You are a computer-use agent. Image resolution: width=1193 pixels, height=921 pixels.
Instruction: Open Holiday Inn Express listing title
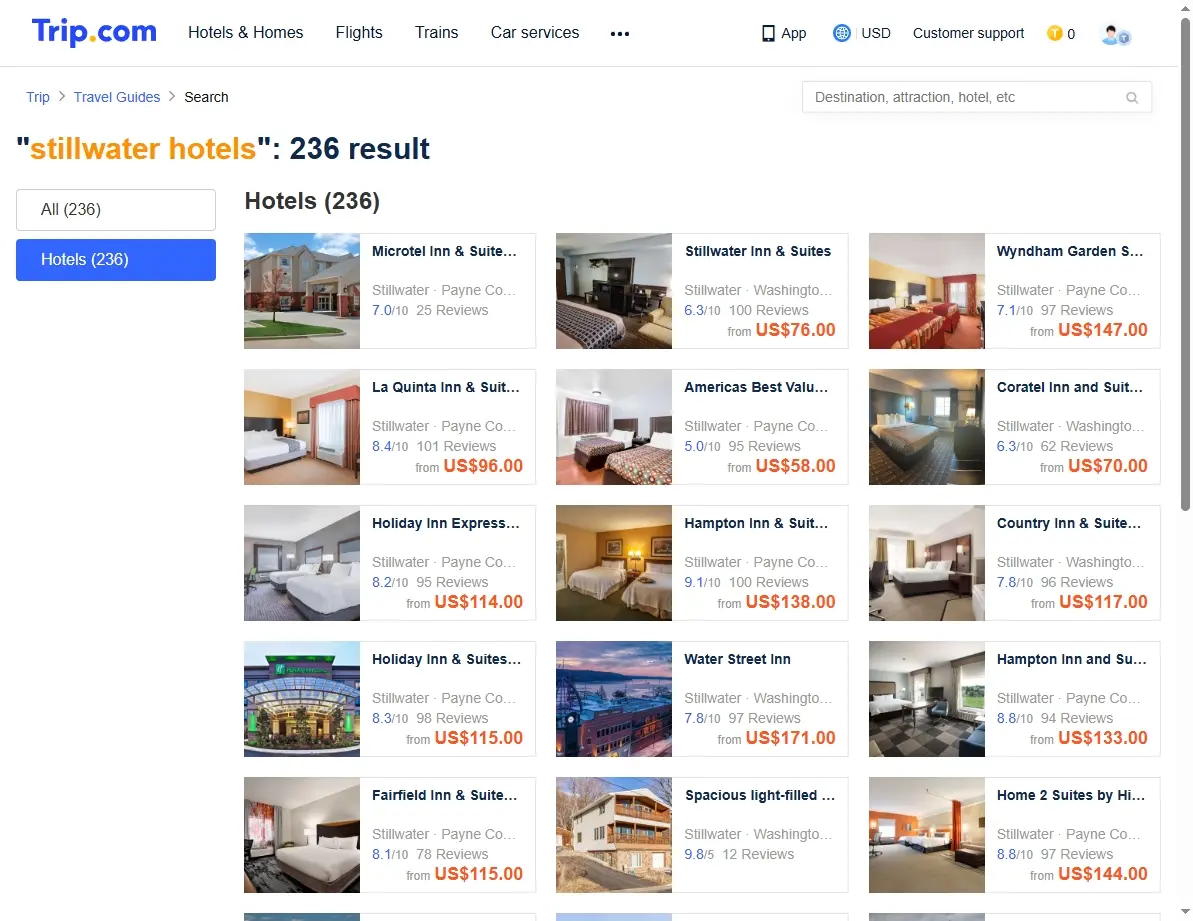(x=446, y=523)
